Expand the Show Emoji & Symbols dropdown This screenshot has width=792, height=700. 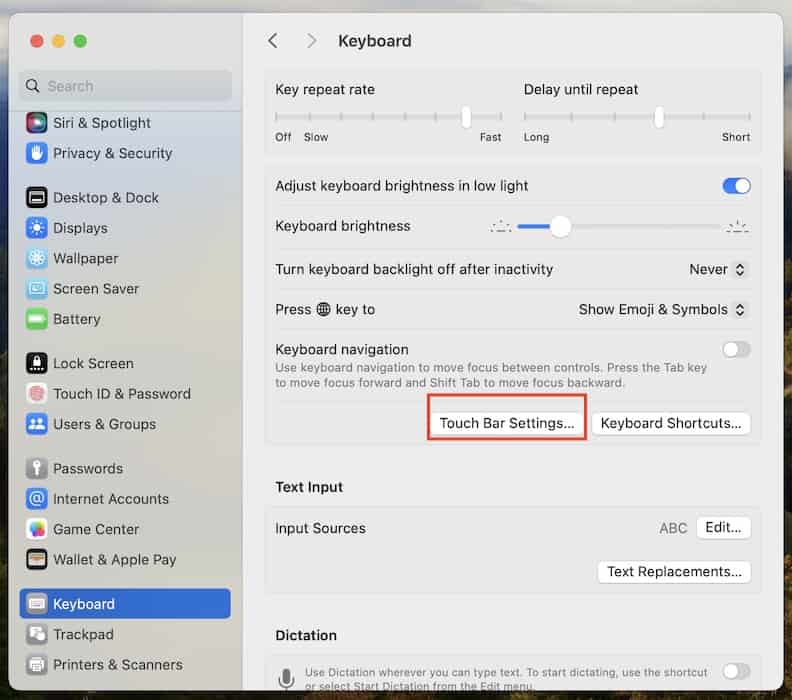tap(664, 310)
